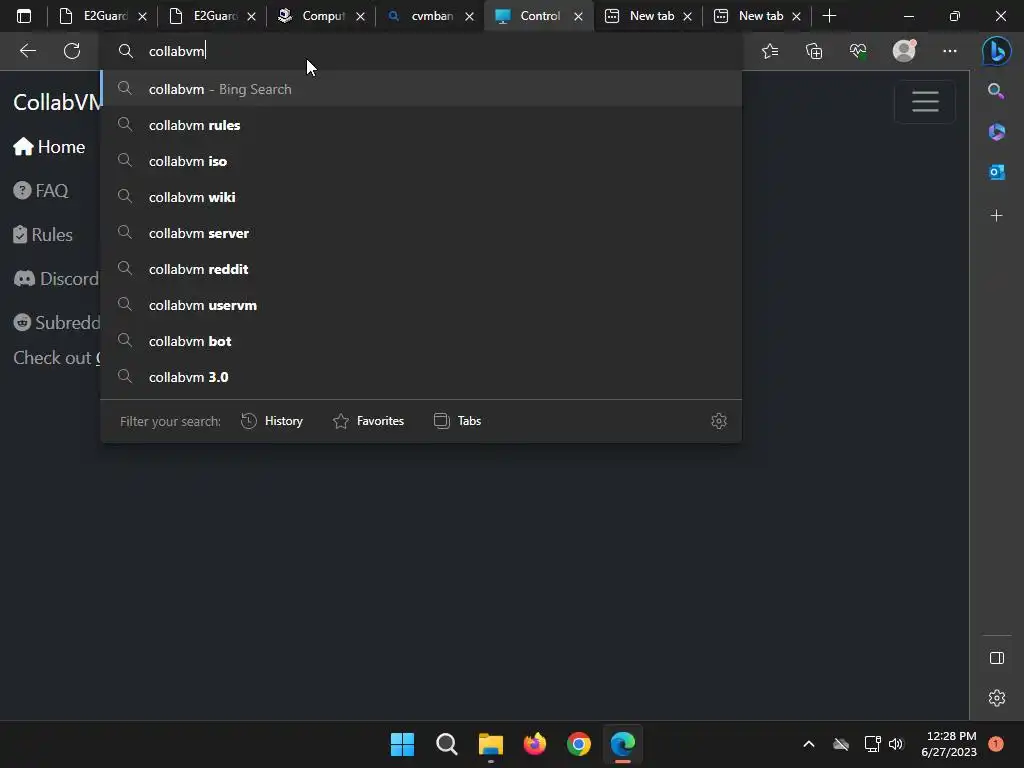Select 'collabvm - Bing Search' suggestion
Viewport: 1024px width, 768px height.
(x=421, y=89)
